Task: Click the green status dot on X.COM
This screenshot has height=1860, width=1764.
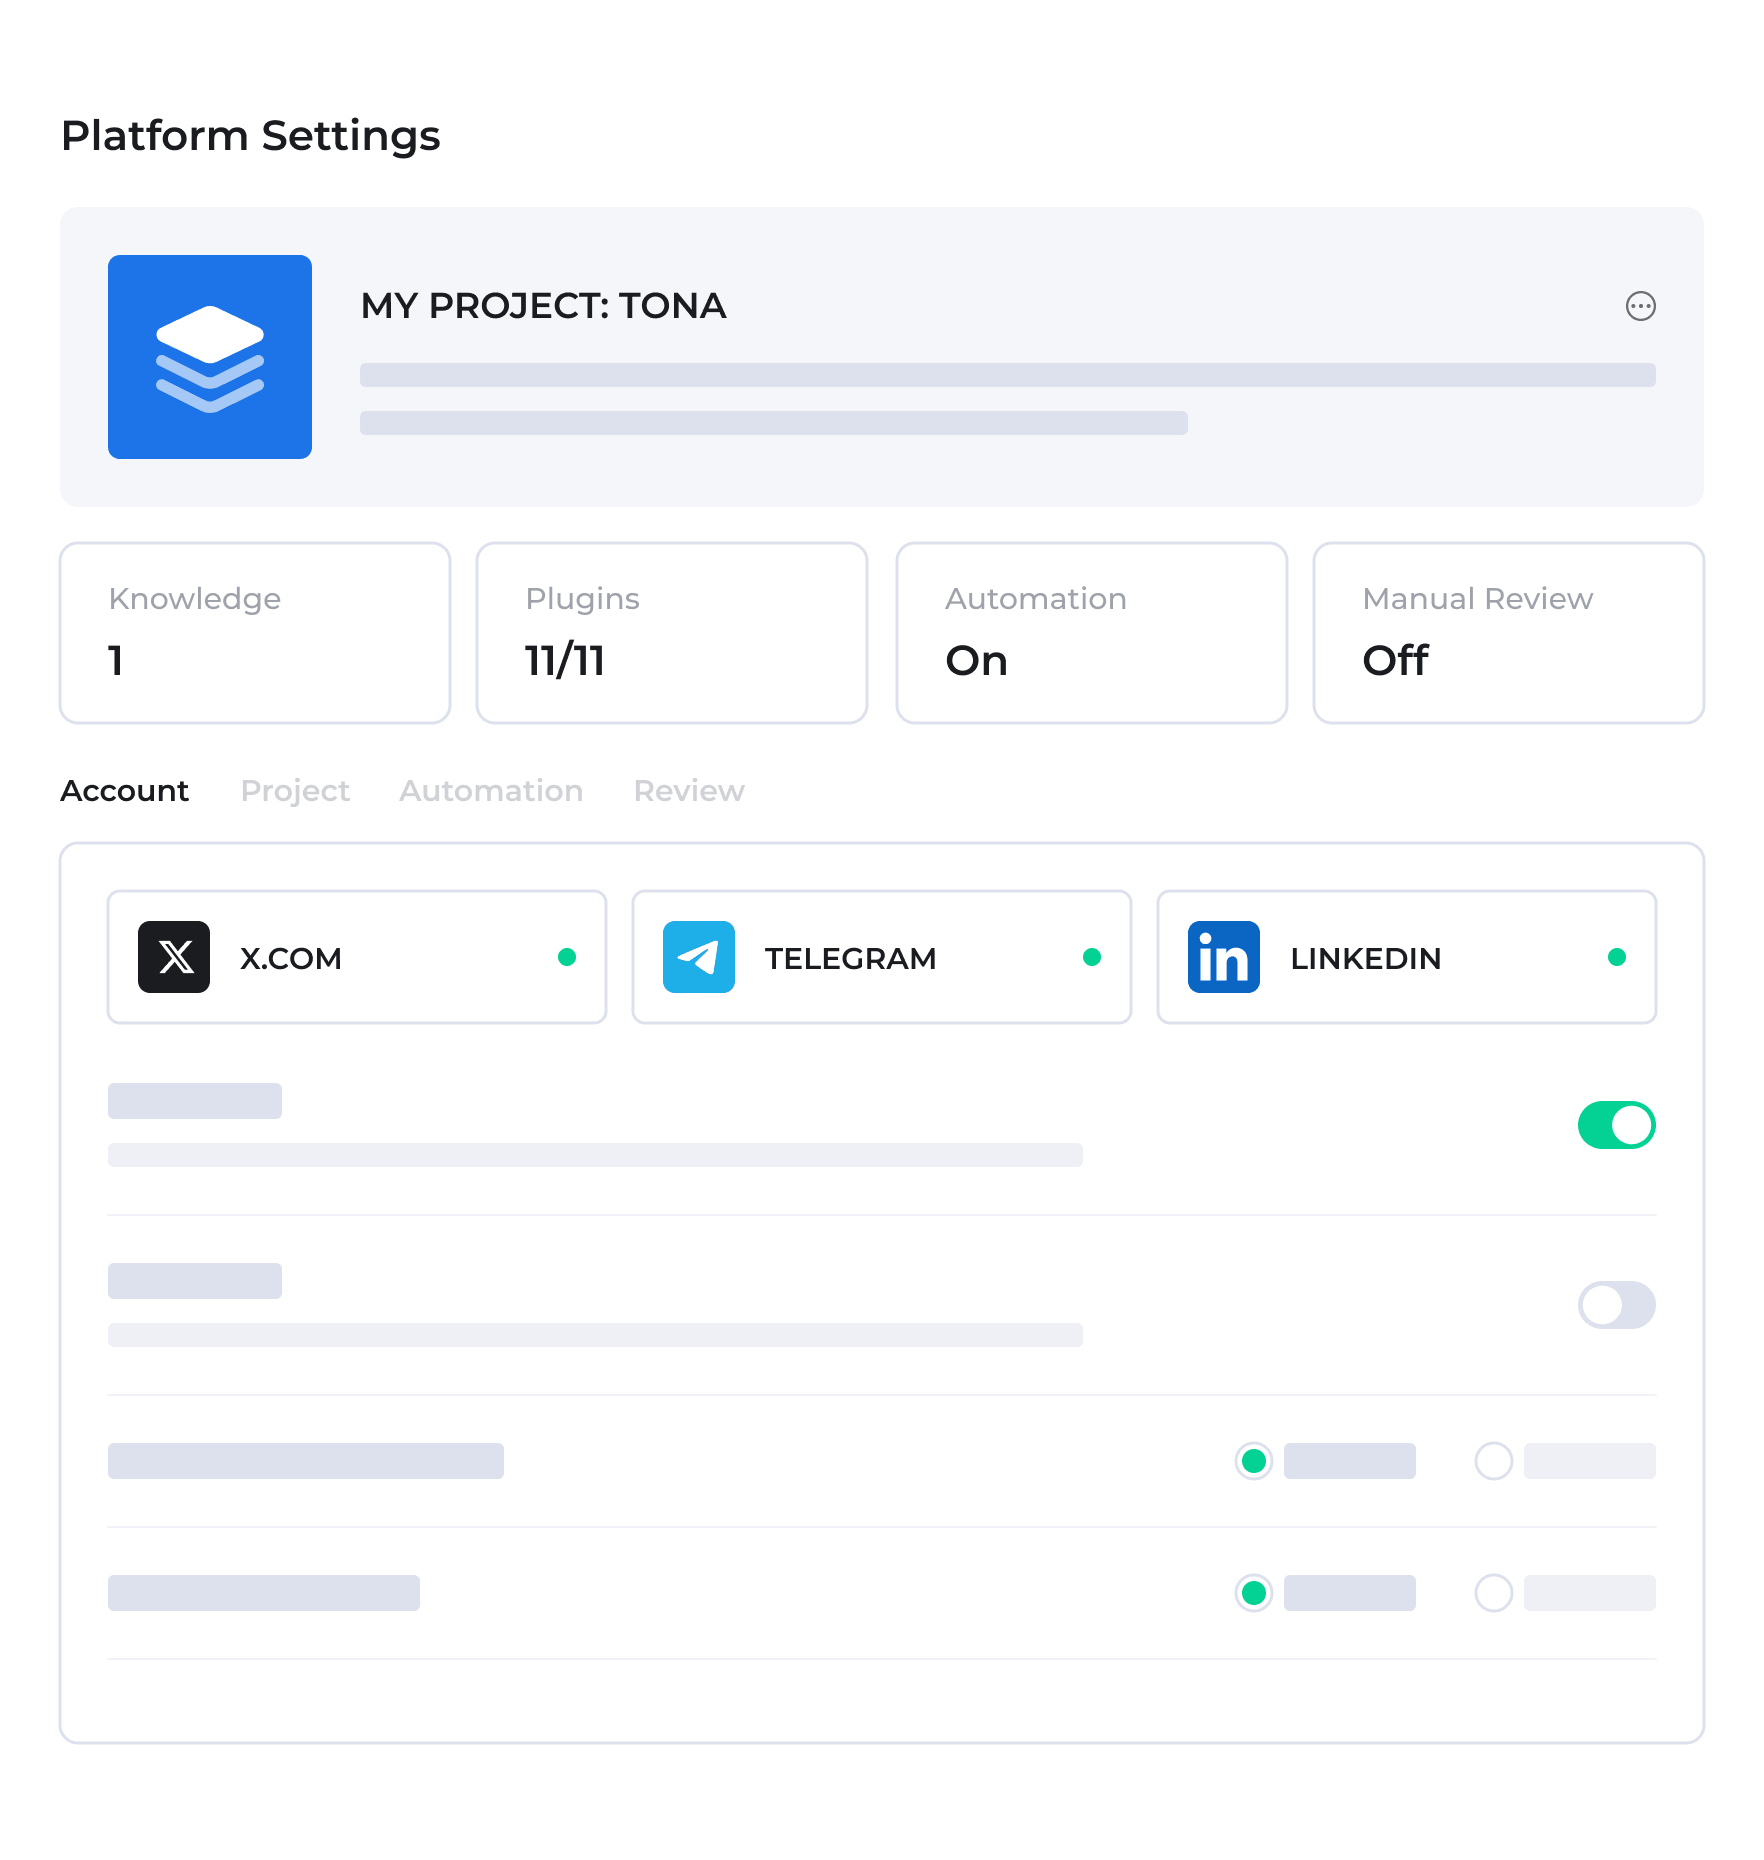Action: coord(567,957)
